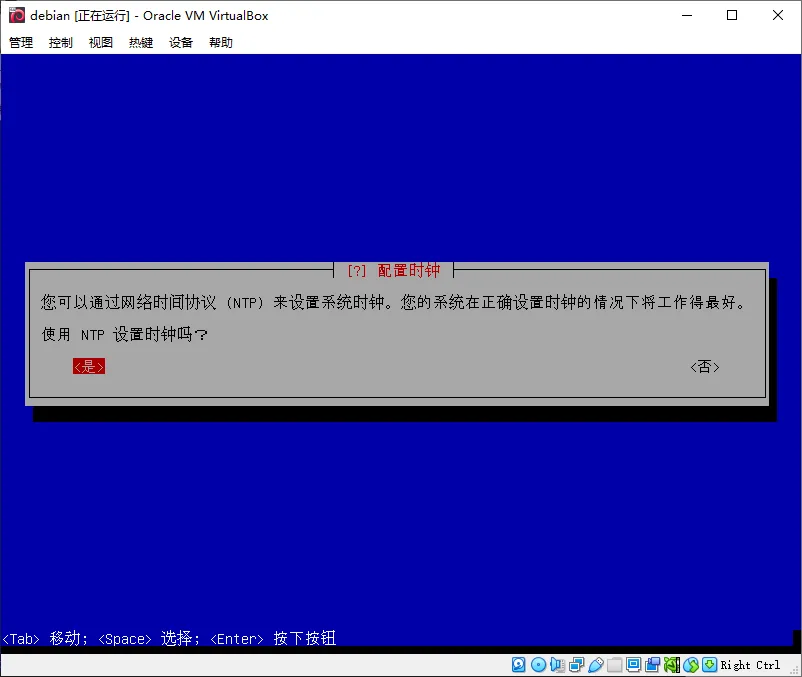This screenshot has width=802, height=677.
Task: Click the hard disk activity status icon
Action: [x=518, y=665]
